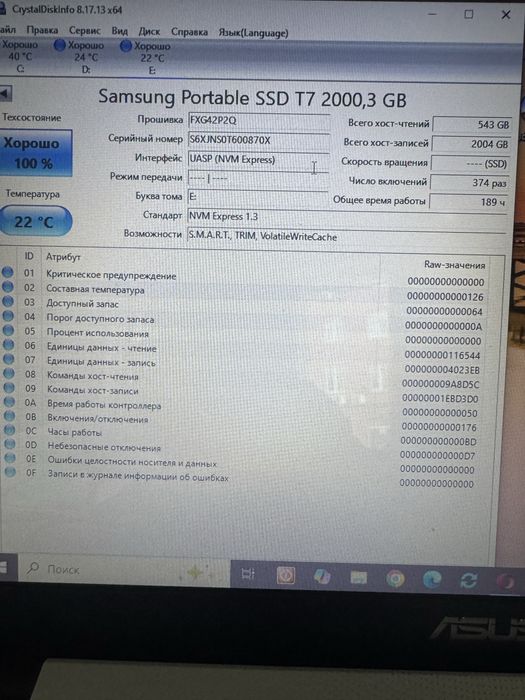The width and height of the screenshot is (525, 700).
Task: Click the Стандарт field NVM Express 1.3
Action: coord(346,217)
